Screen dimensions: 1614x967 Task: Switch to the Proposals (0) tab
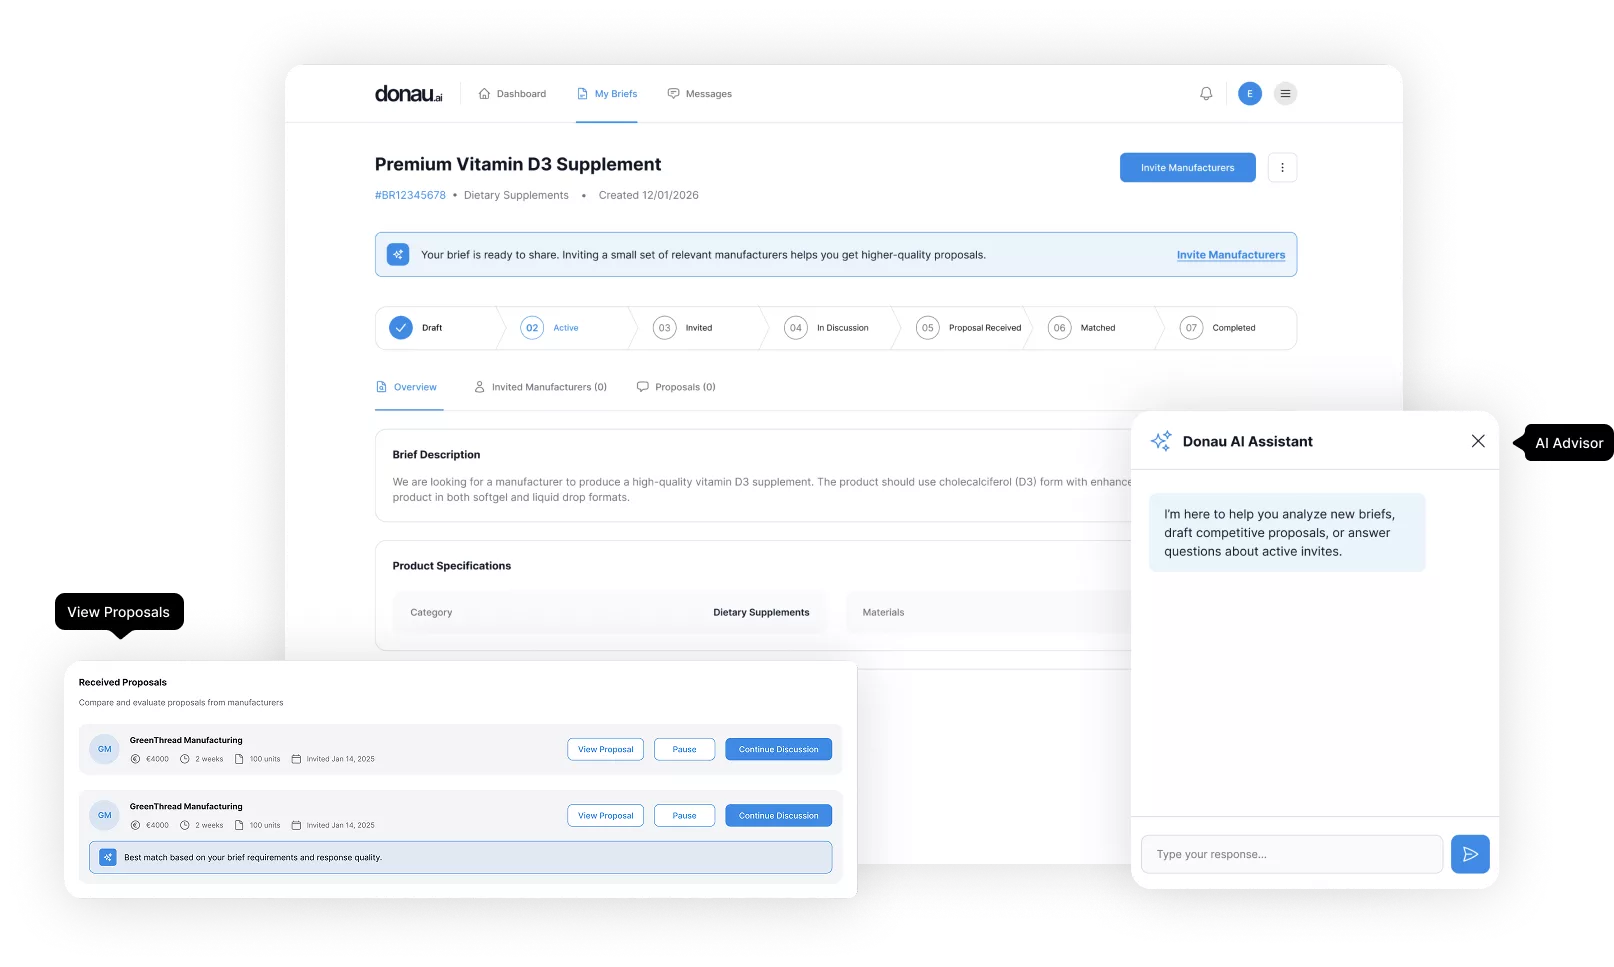click(x=676, y=387)
